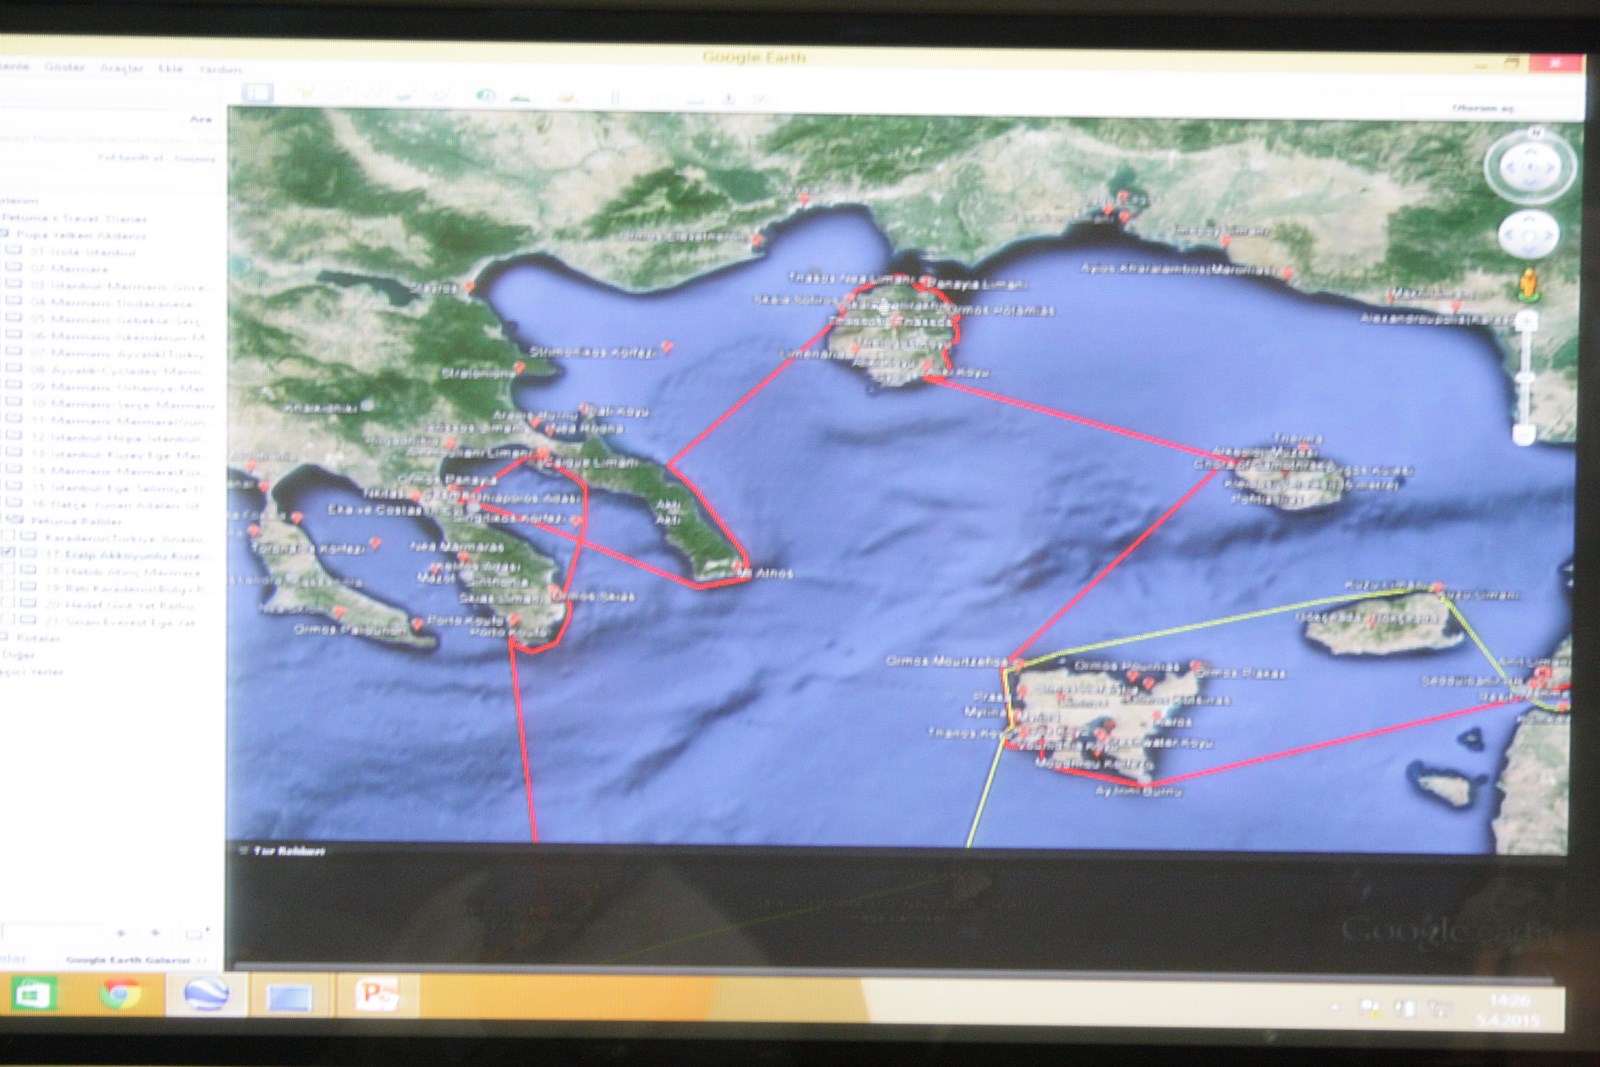
Task: Click the Street View pegman icon
Action: [1528, 286]
